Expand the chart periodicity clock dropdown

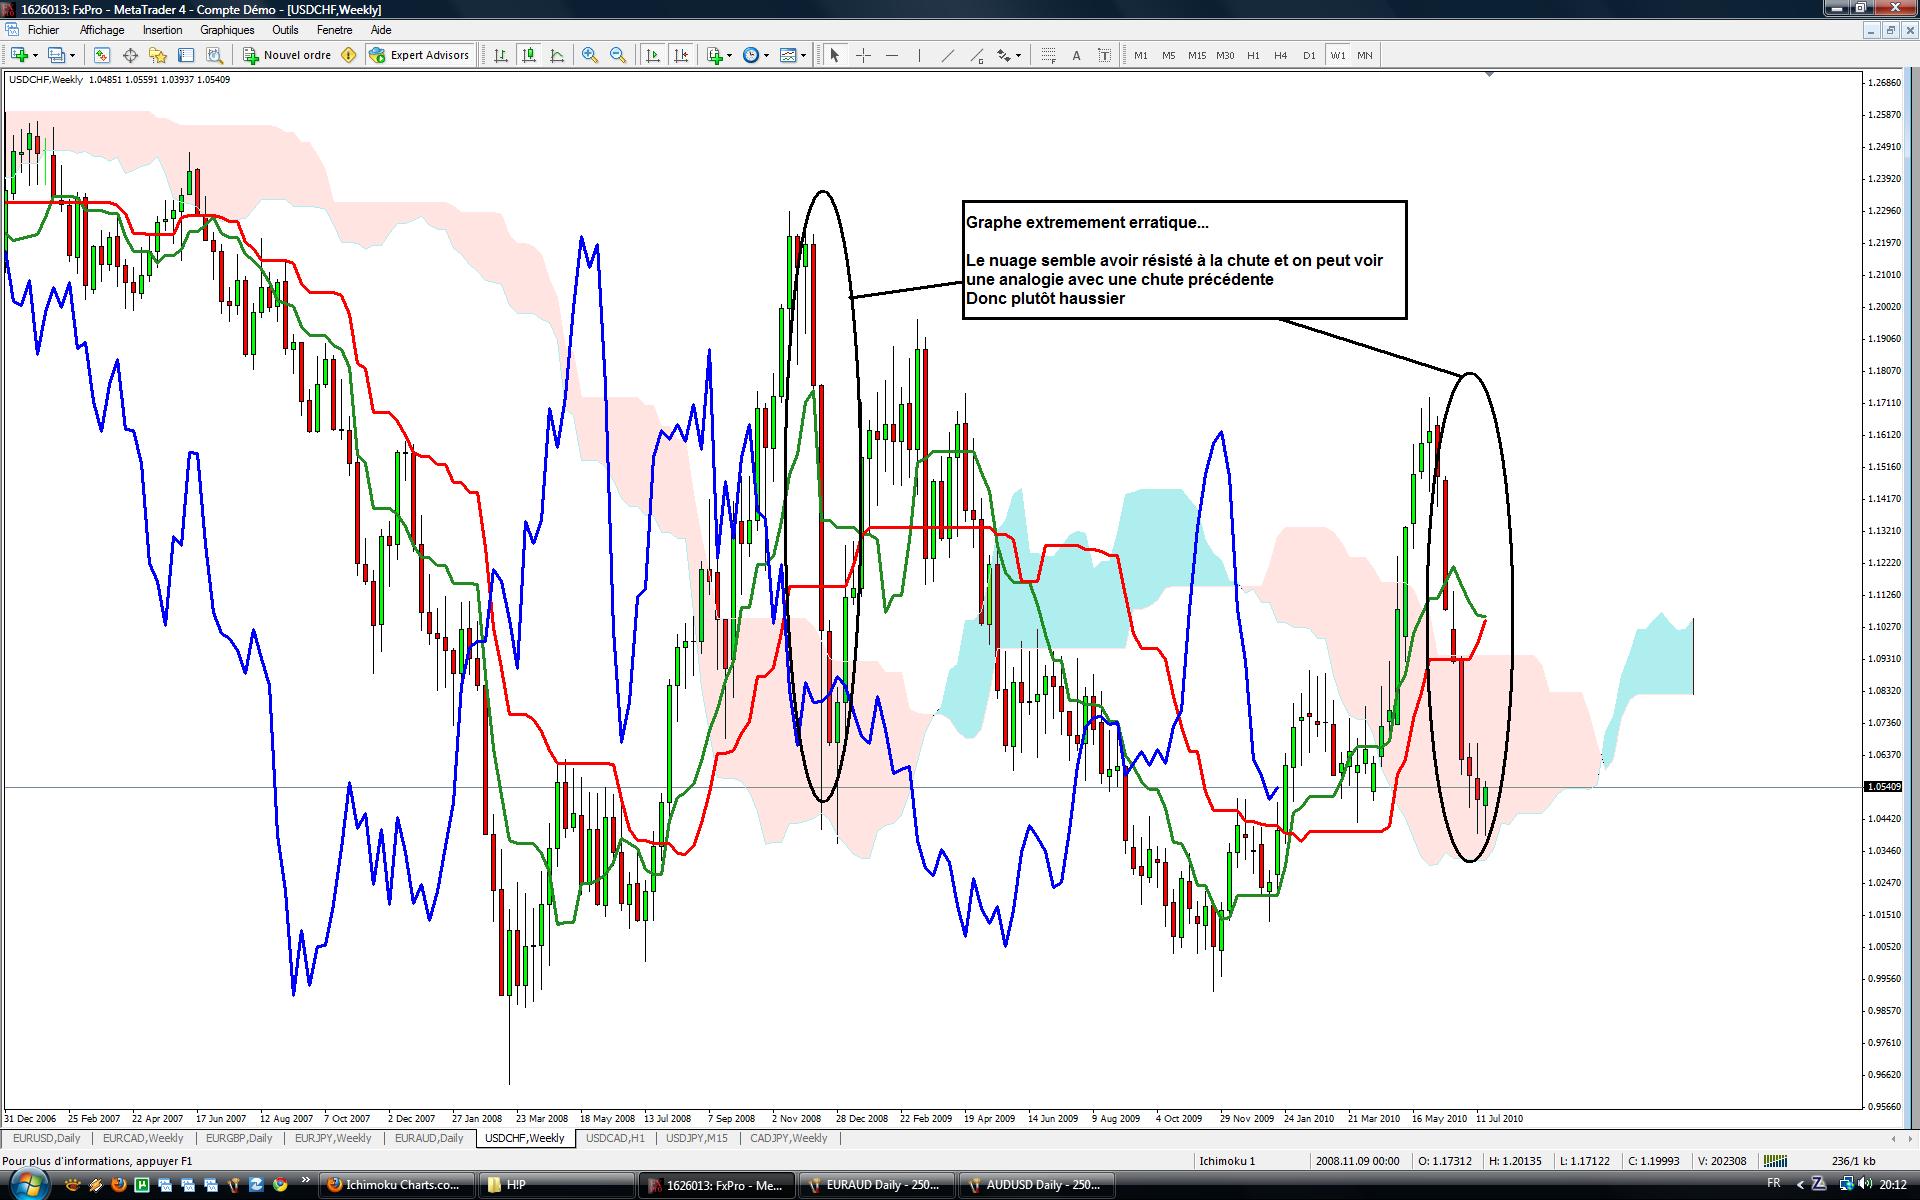pos(766,56)
